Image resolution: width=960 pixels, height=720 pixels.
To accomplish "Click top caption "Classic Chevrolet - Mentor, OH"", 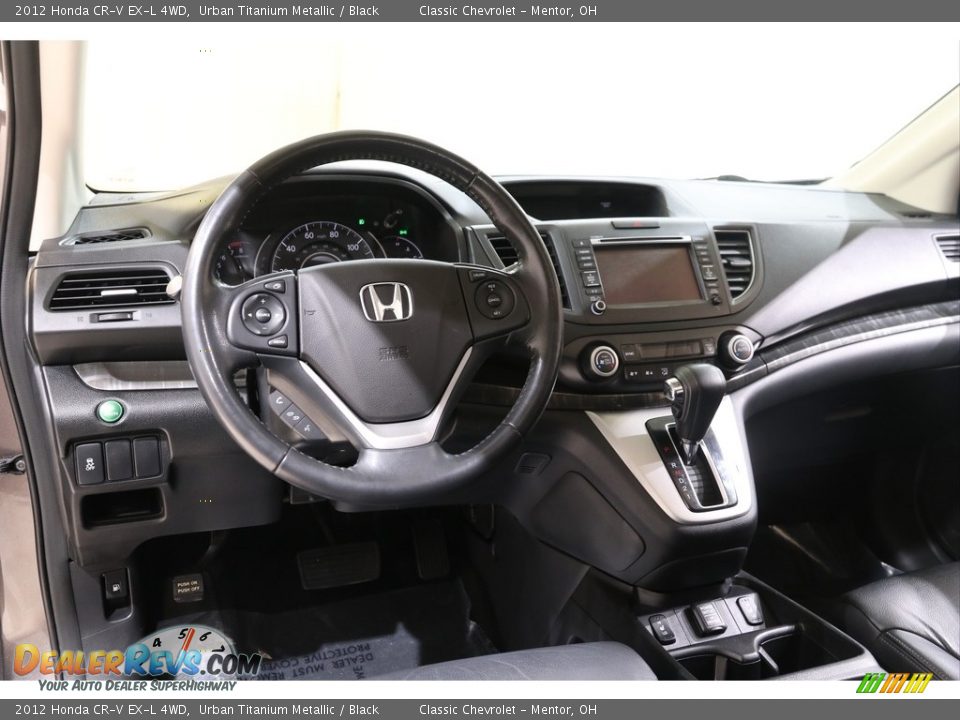I will tap(508, 10).
